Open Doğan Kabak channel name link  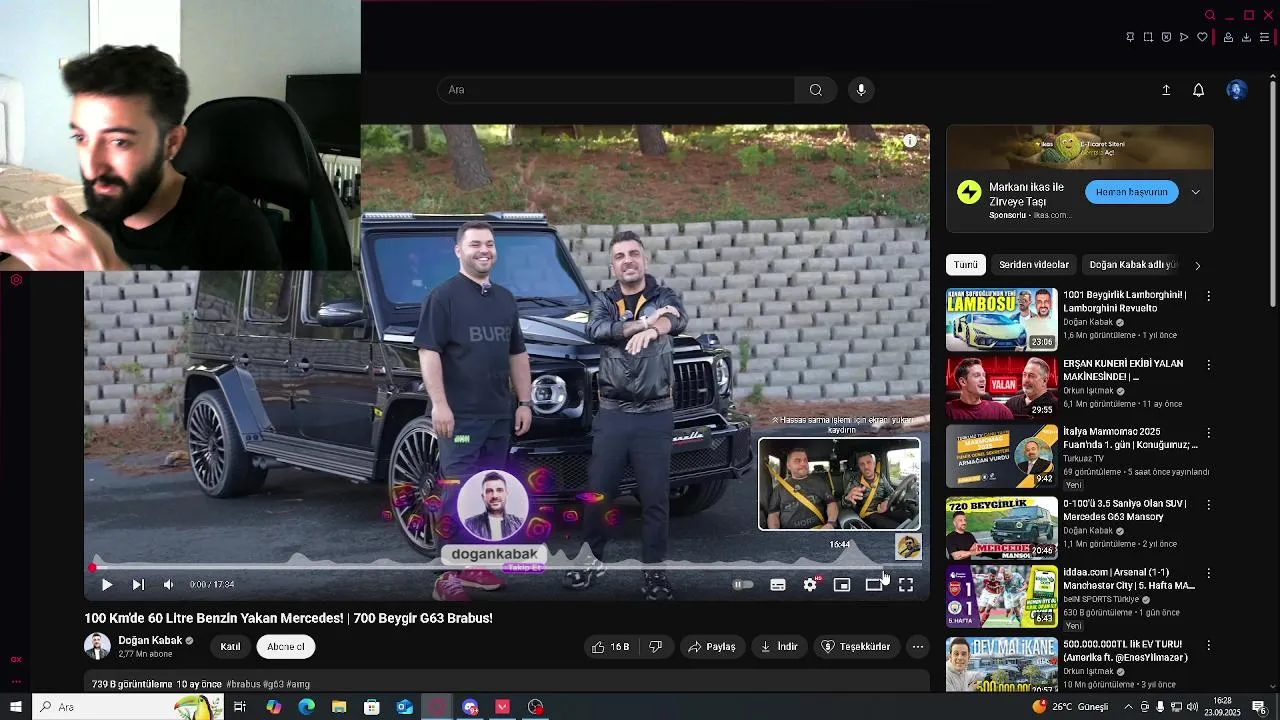(150, 640)
